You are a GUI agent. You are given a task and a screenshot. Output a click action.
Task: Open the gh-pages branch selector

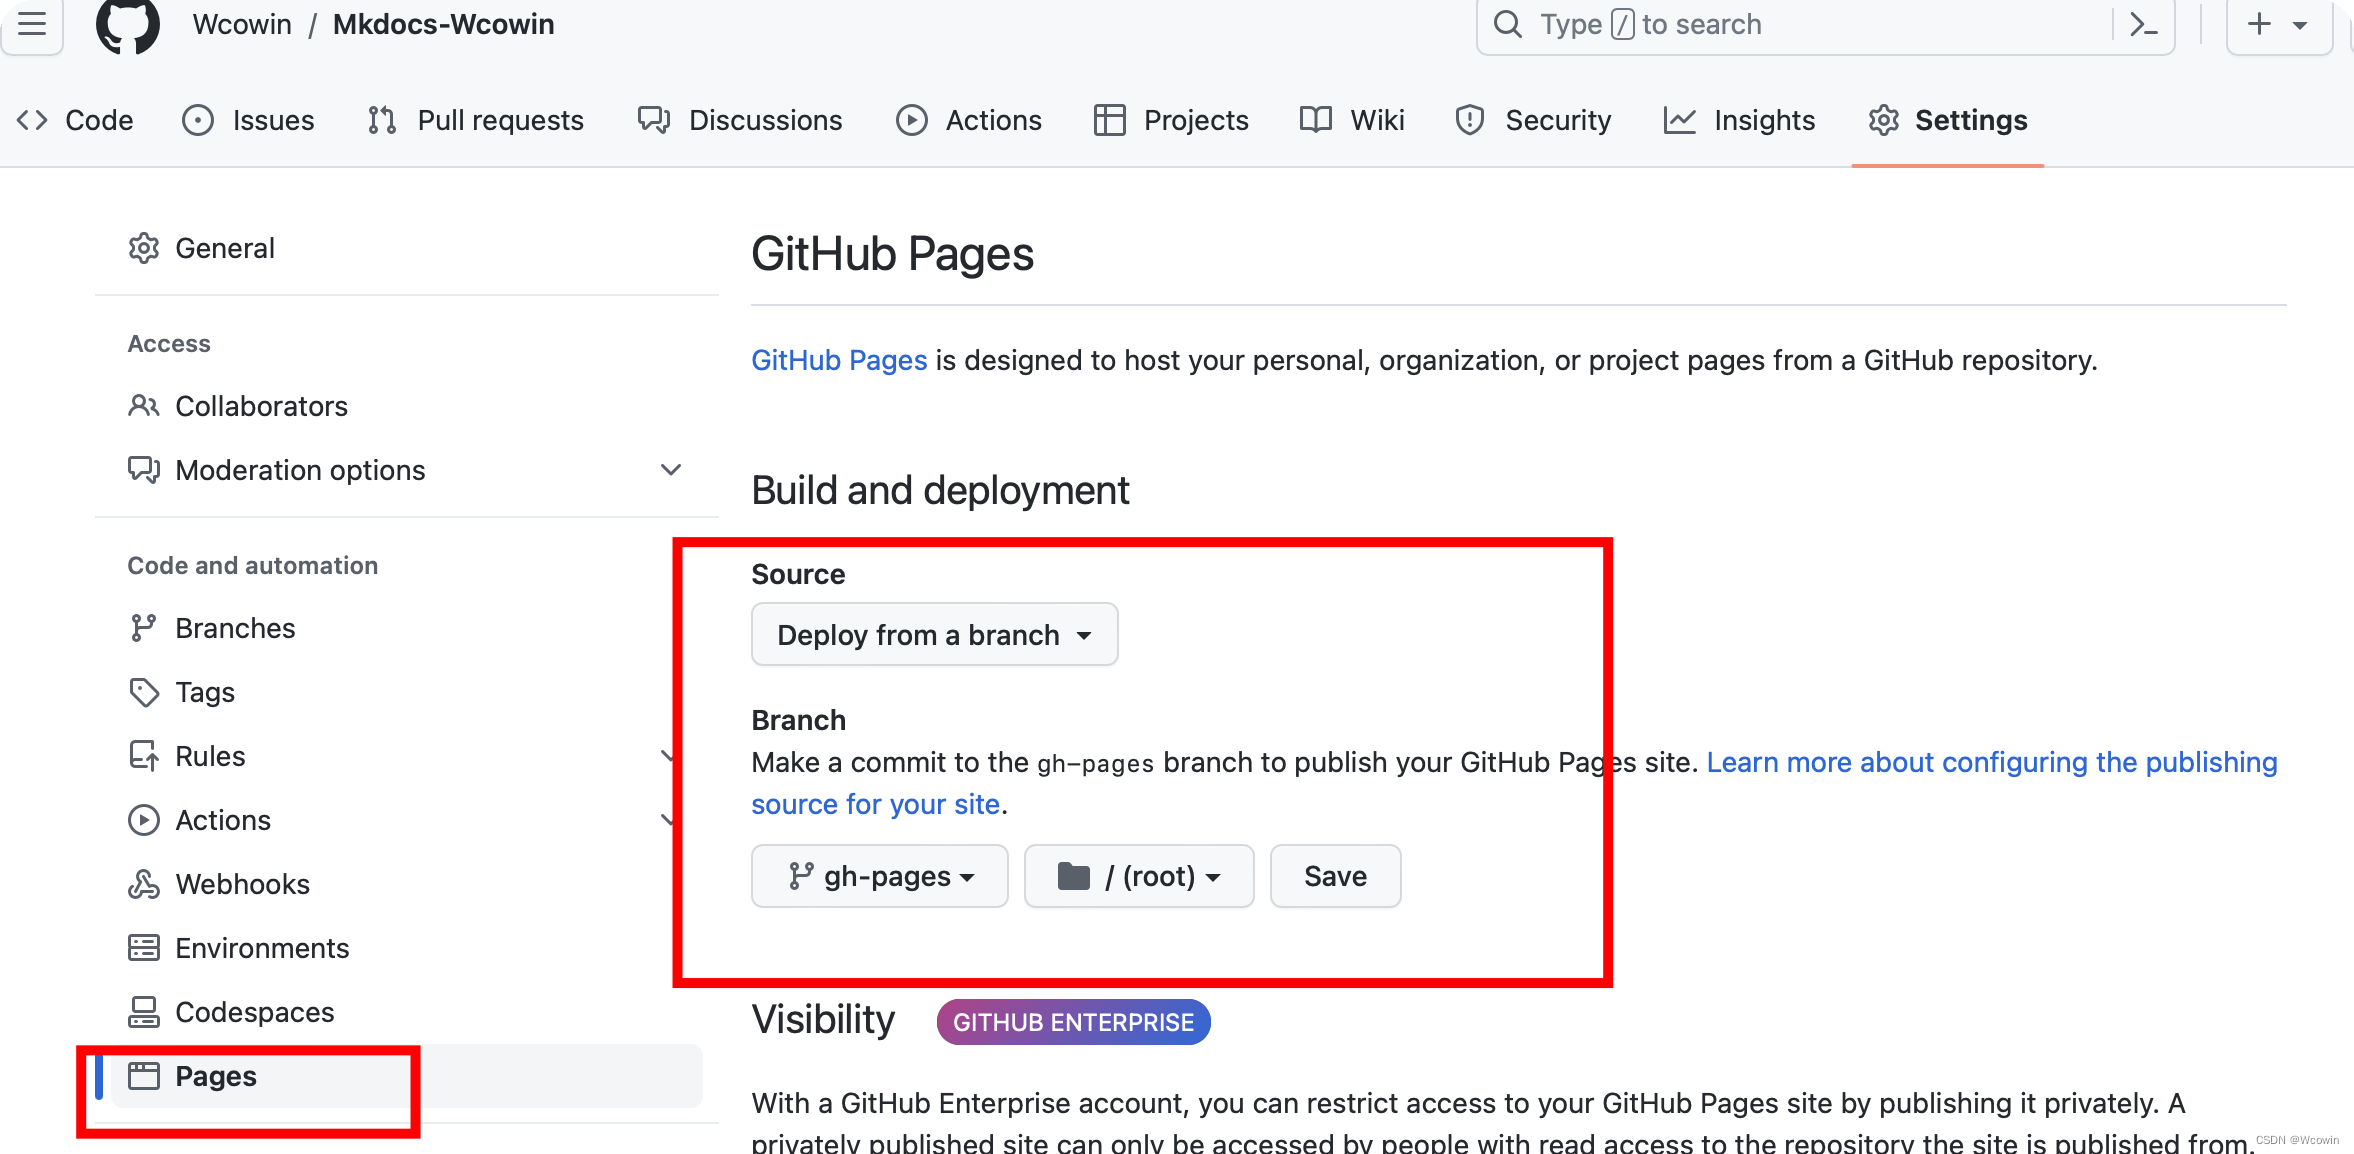[879, 876]
